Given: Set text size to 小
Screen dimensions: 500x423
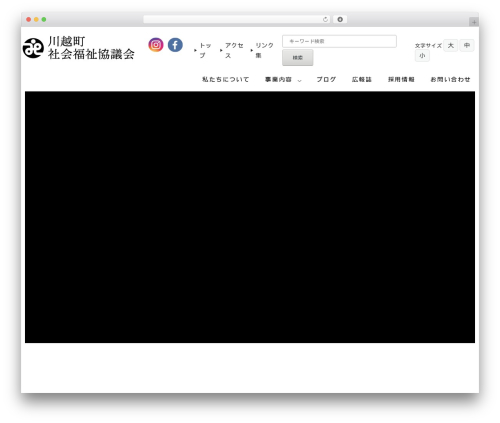Looking at the screenshot, I should (422, 56).
